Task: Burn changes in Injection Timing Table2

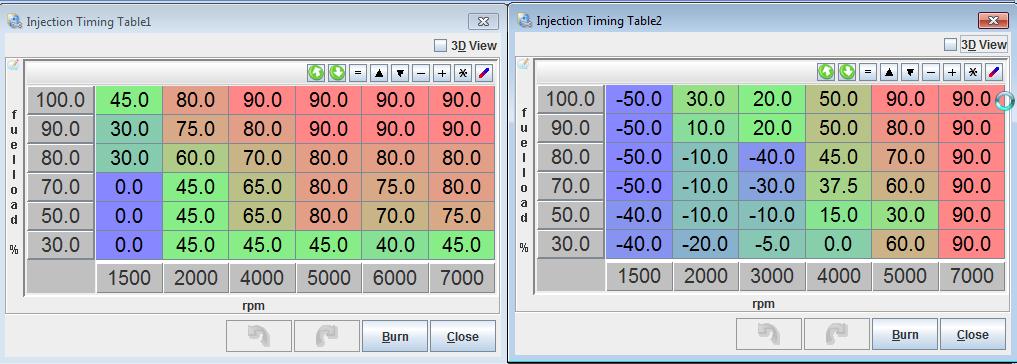Action: tap(905, 334)
